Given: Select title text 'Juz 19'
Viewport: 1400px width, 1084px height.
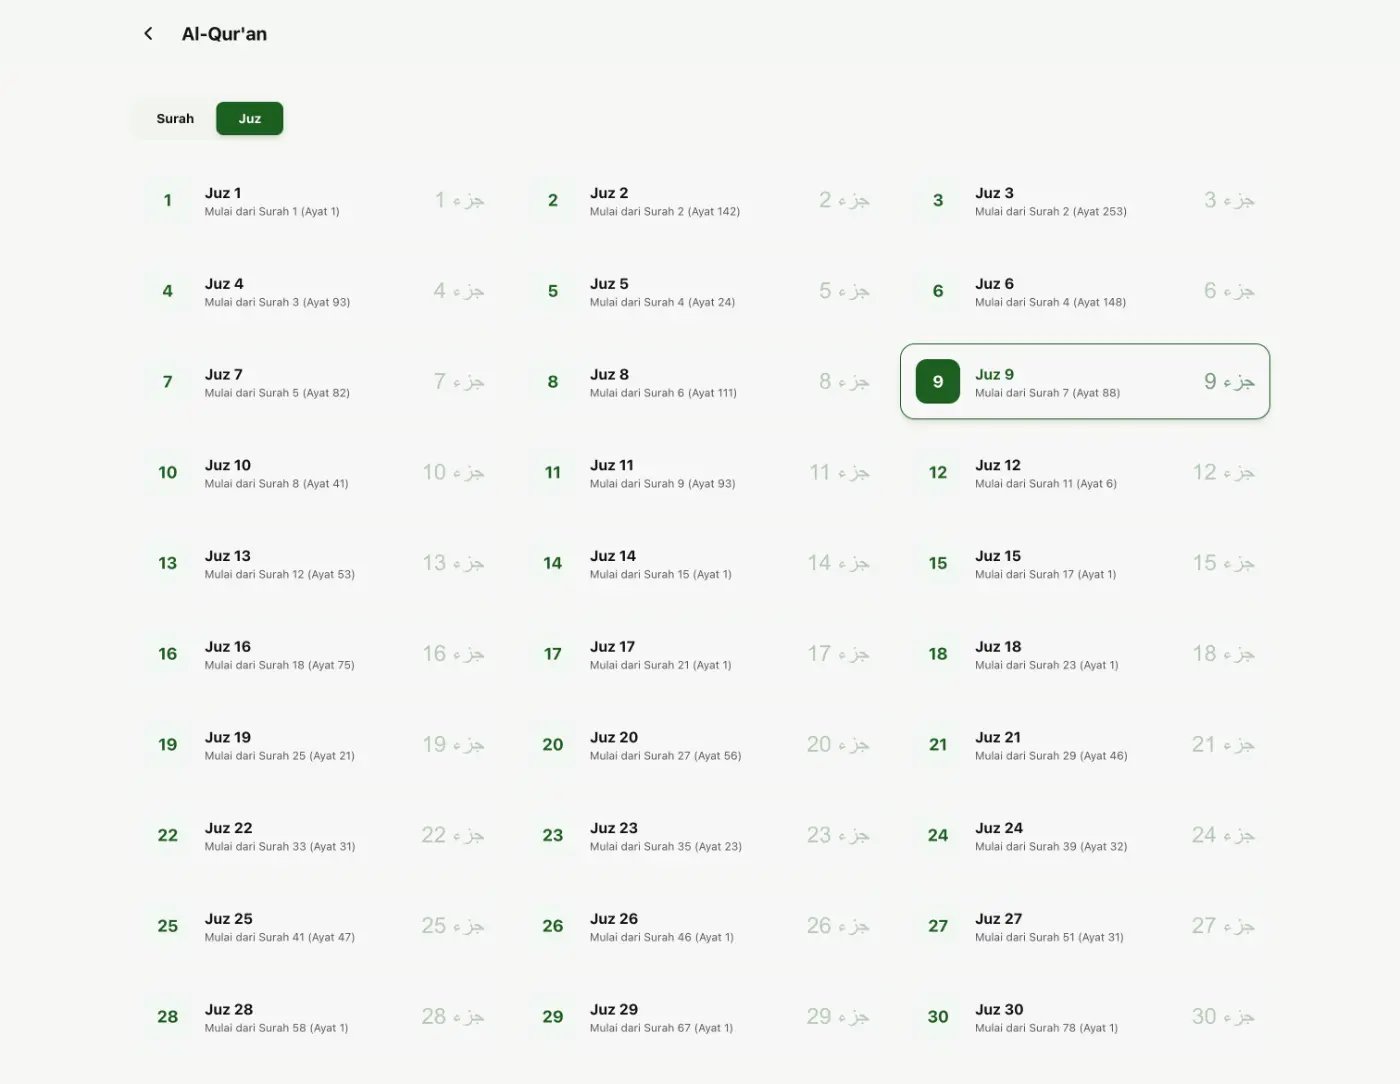Looking at the screenshot, I should pyautogui.click(x=228, y=738).
